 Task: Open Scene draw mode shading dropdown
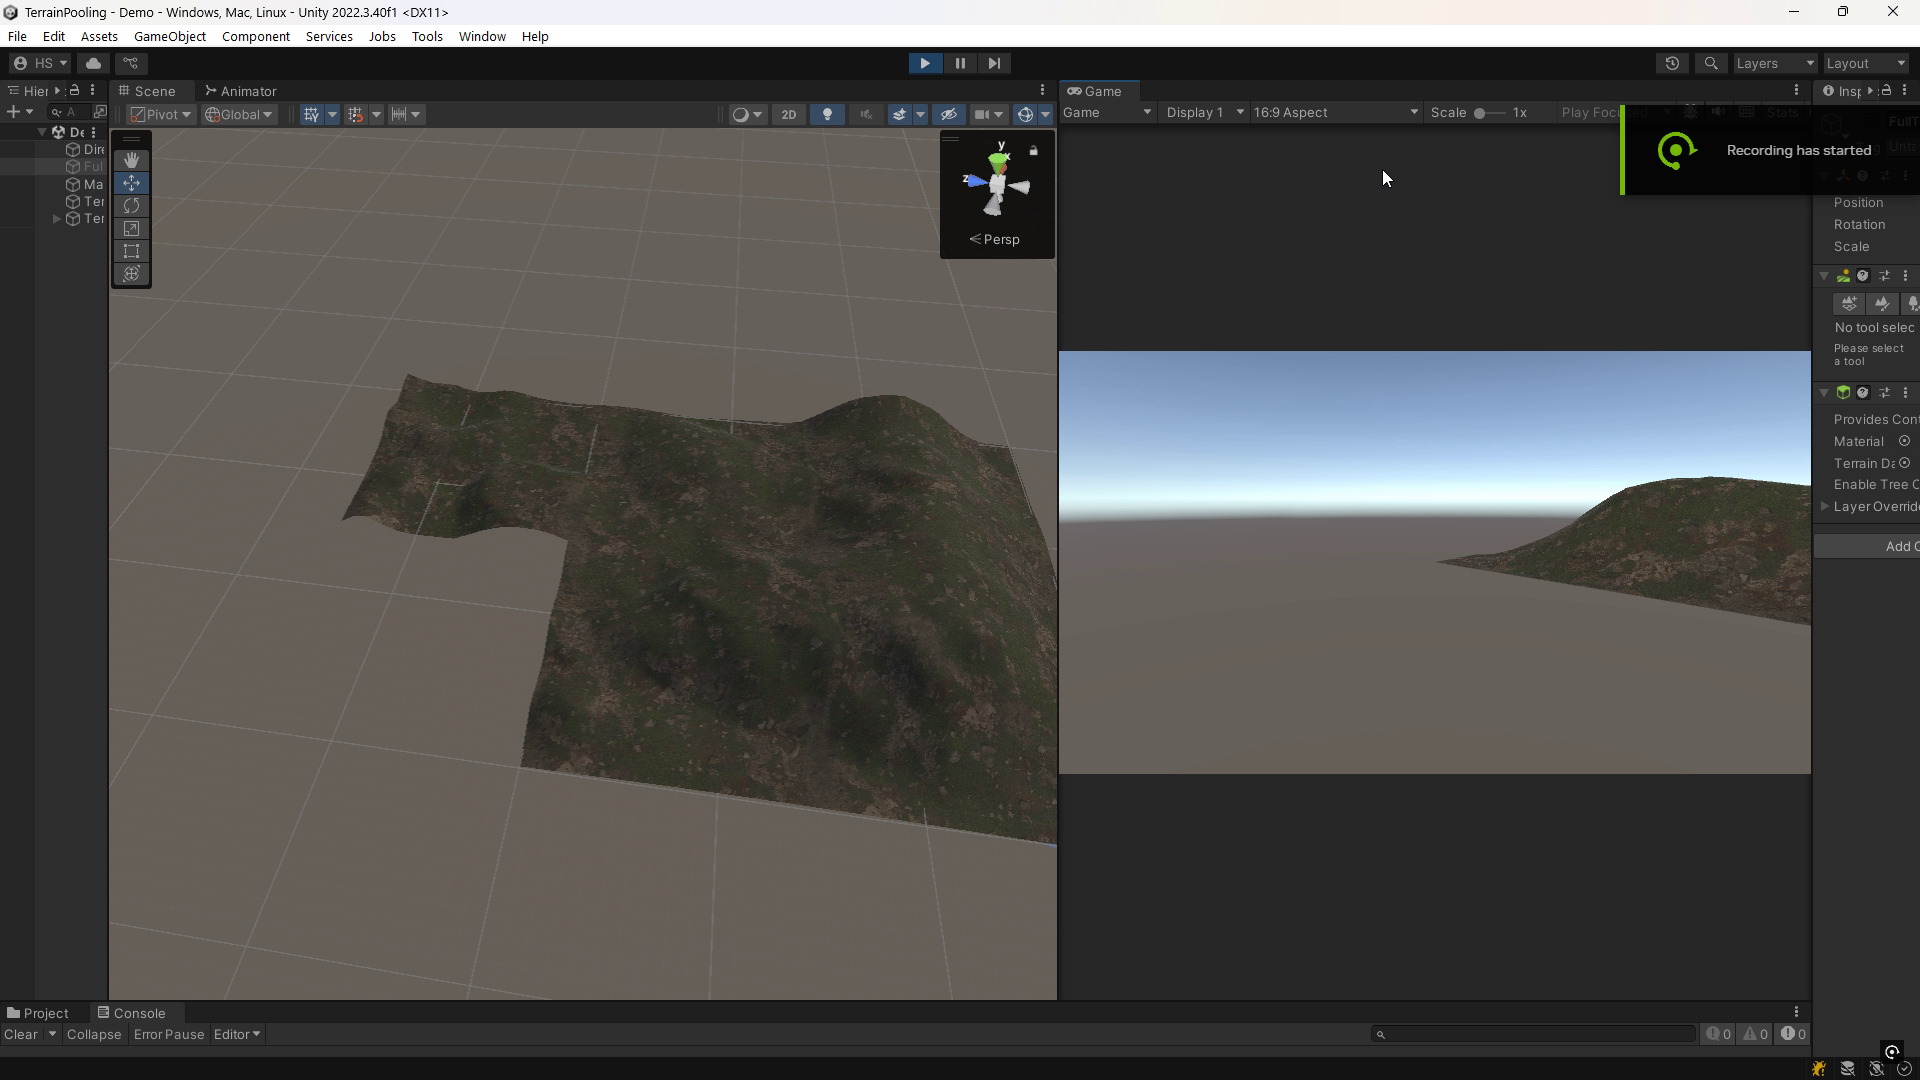click(747, 114)
